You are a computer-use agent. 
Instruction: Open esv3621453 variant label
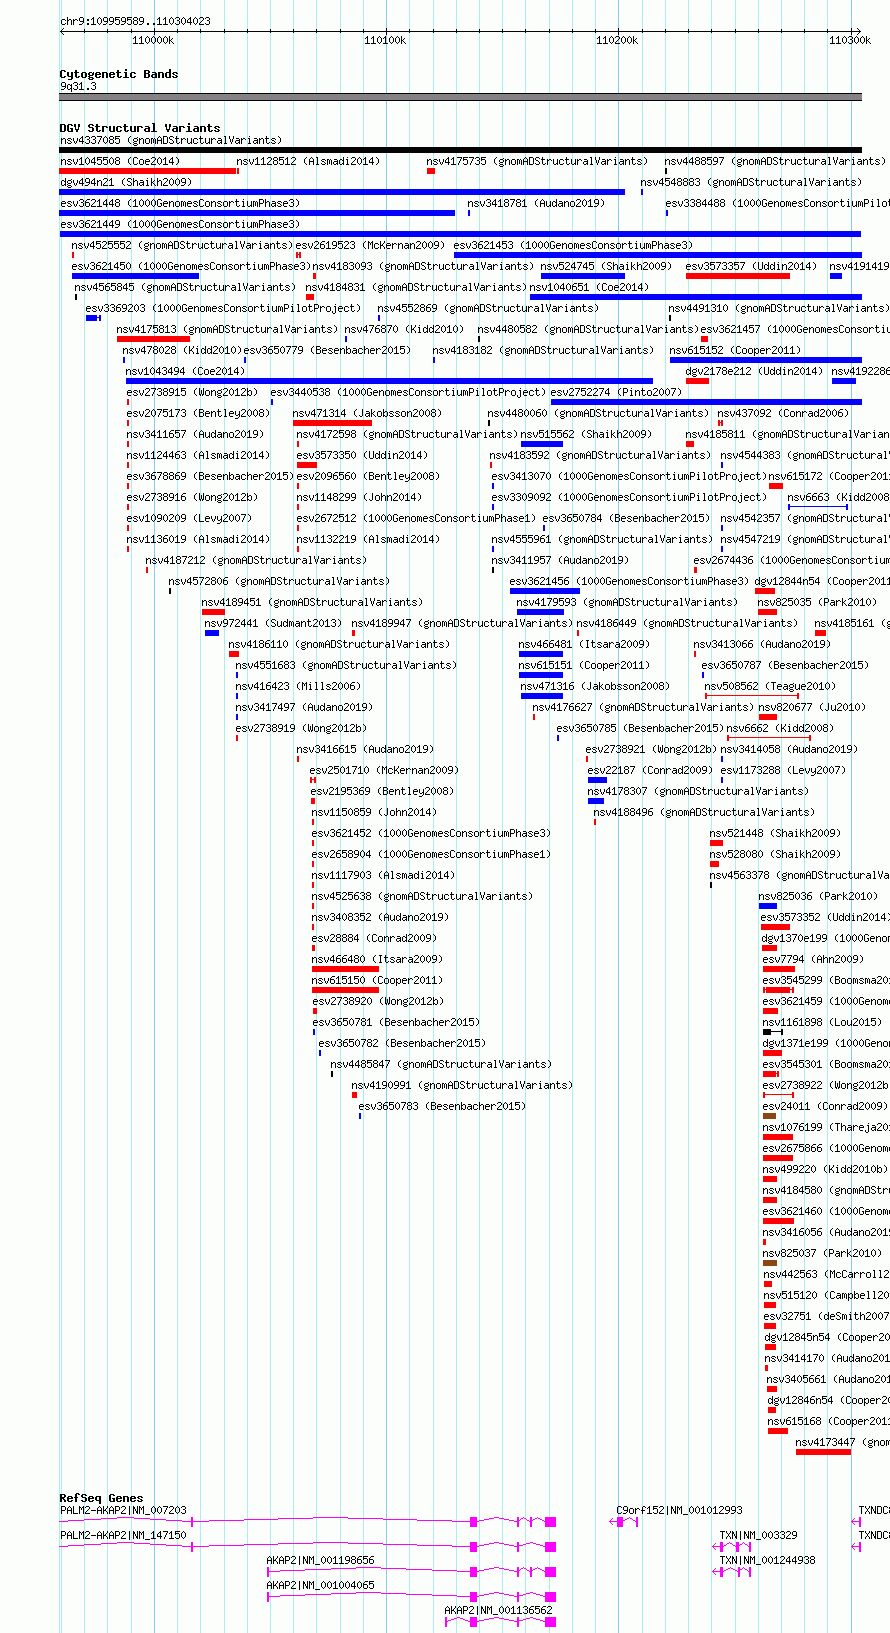pos(573,245)
